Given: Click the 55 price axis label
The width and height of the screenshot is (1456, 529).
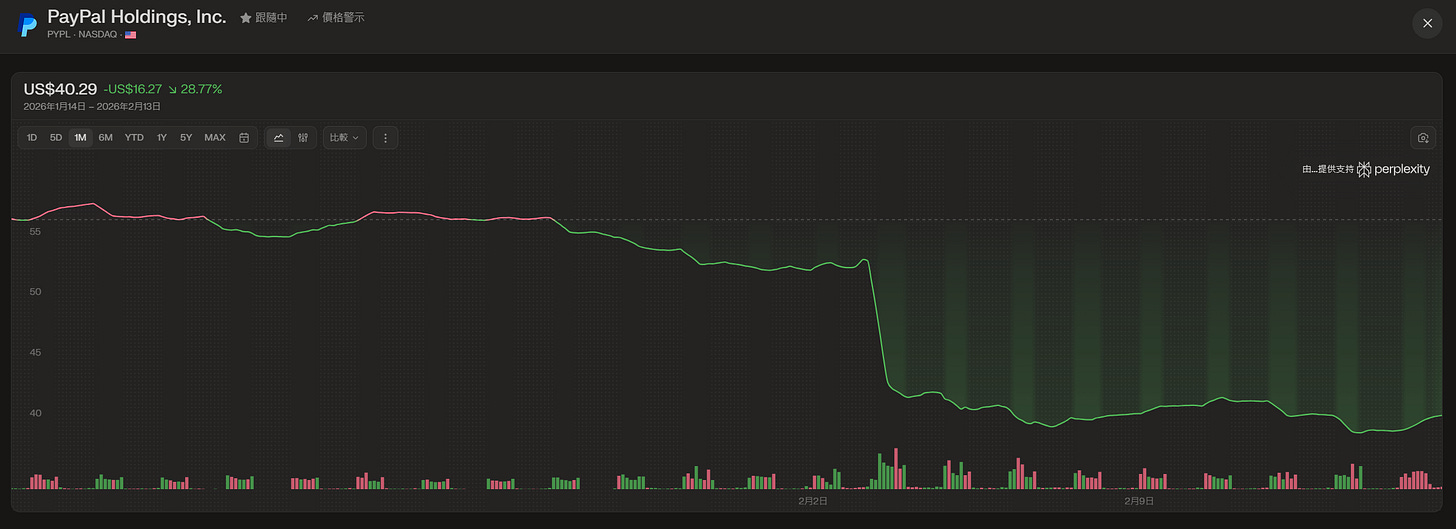Looking at the screenshot, I should tap(33, 231).
